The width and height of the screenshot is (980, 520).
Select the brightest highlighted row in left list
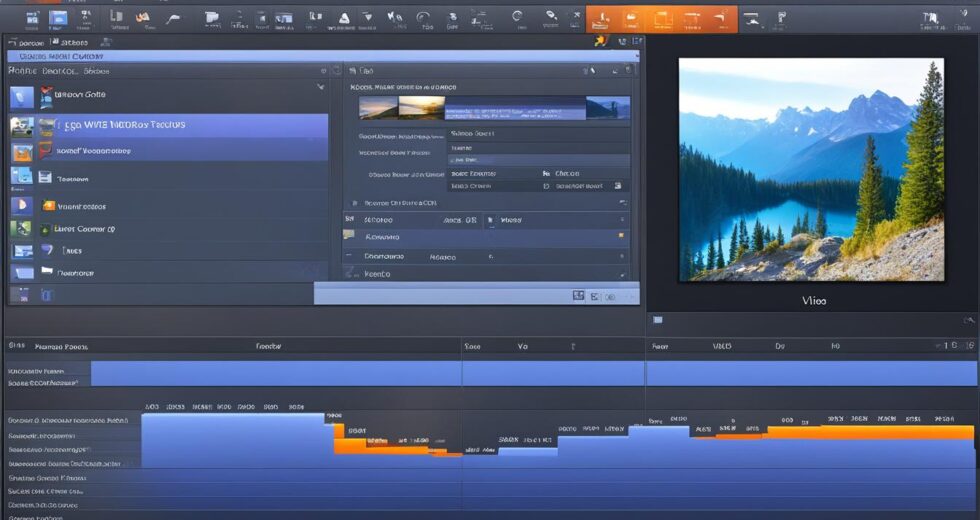[x=168, y=125]
